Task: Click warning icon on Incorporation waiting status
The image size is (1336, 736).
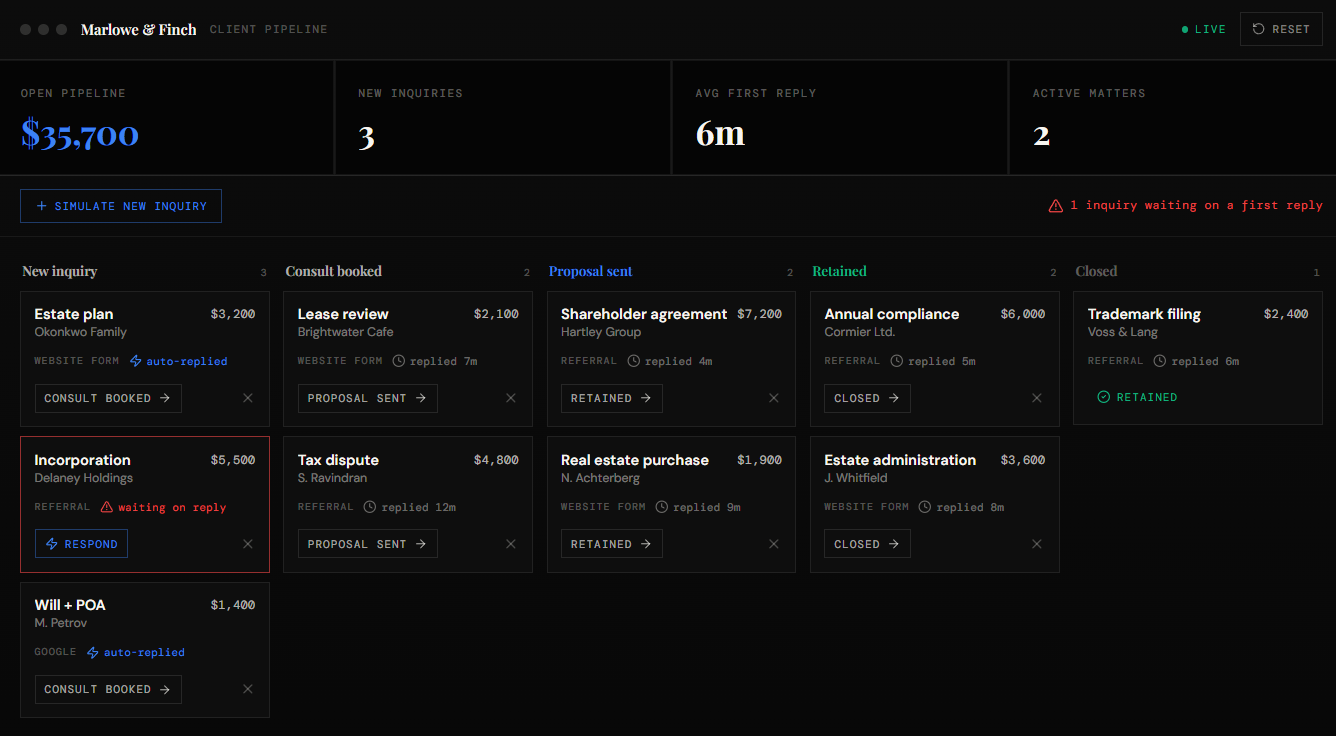Action: click(107, 507)
